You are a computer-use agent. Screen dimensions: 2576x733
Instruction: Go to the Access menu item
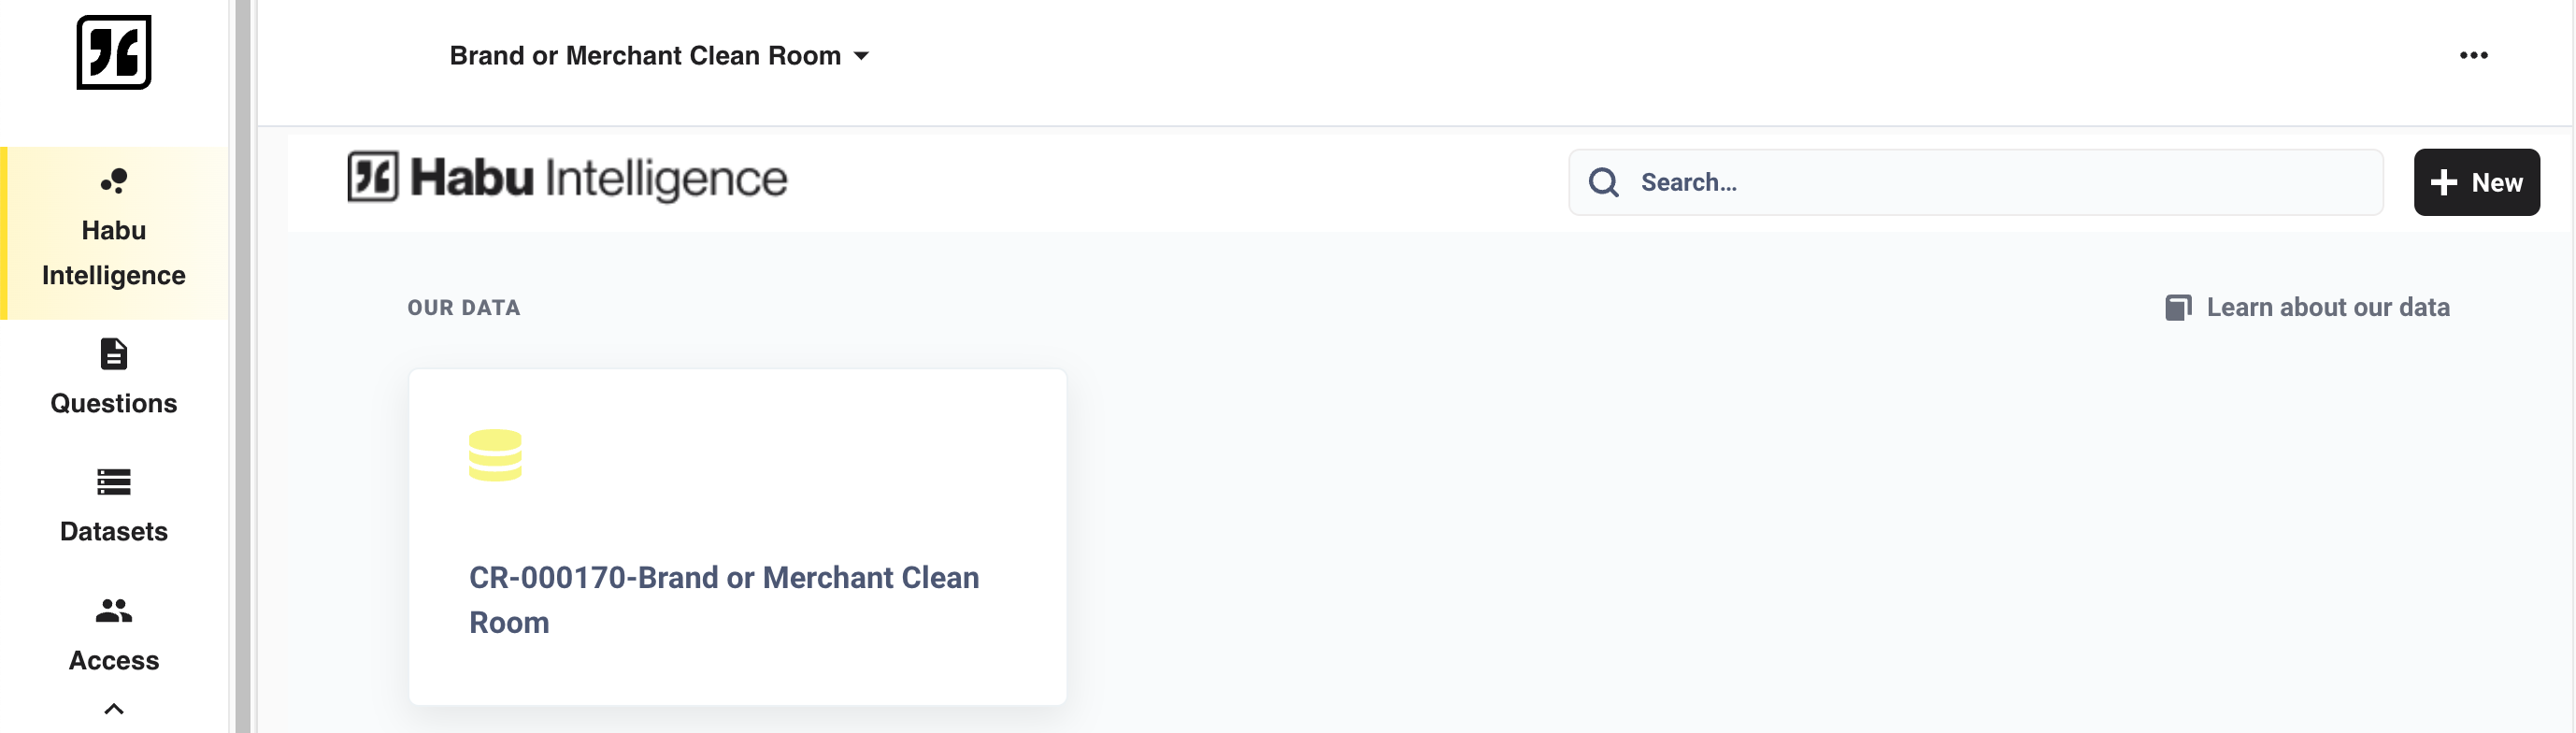click(x=114, y=635)
